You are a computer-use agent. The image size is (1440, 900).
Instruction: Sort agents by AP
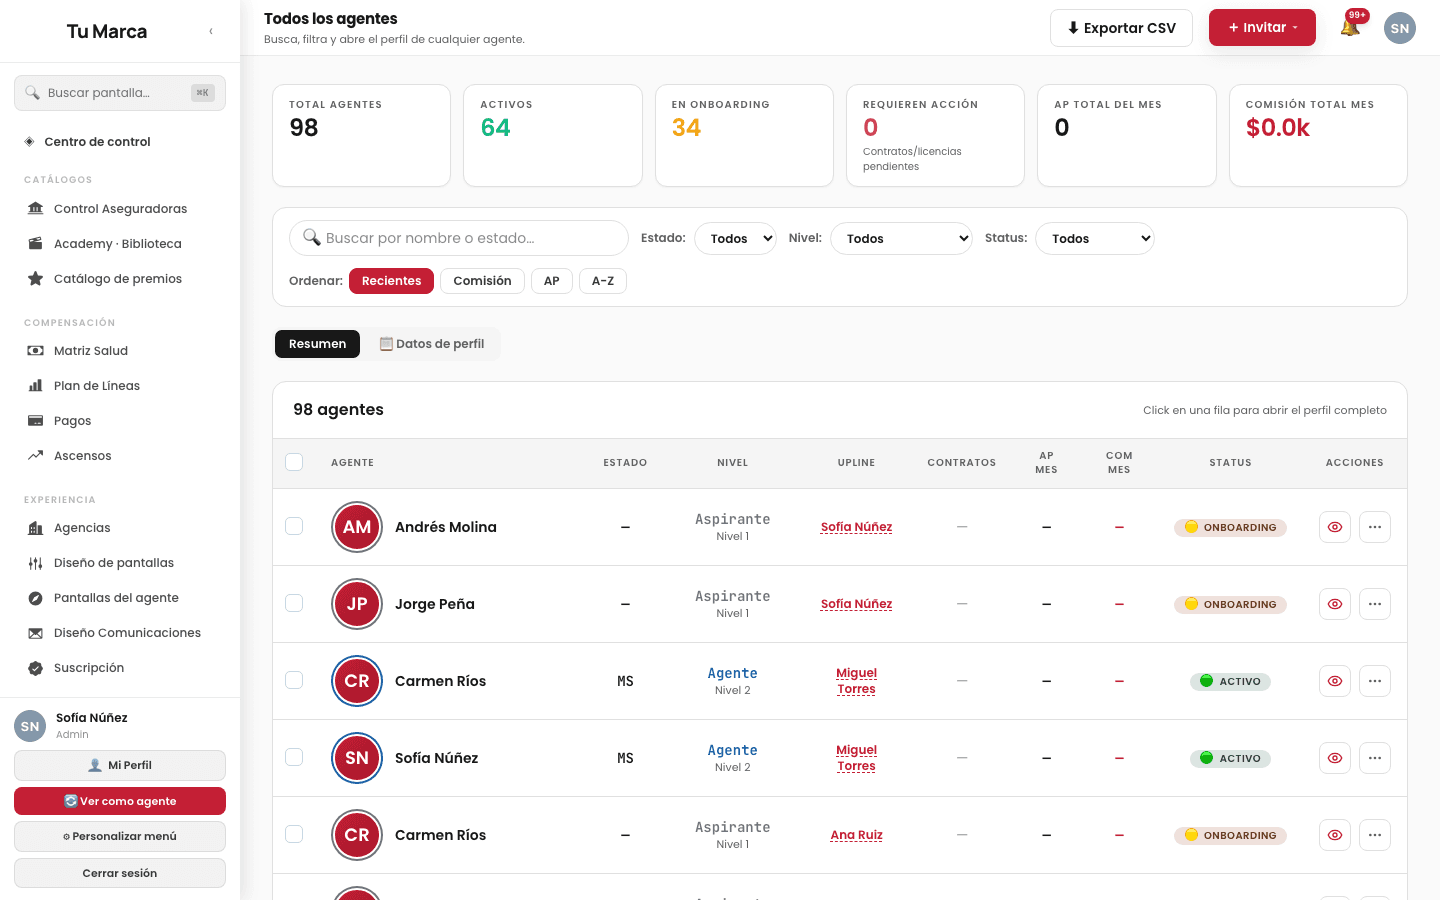552,281
